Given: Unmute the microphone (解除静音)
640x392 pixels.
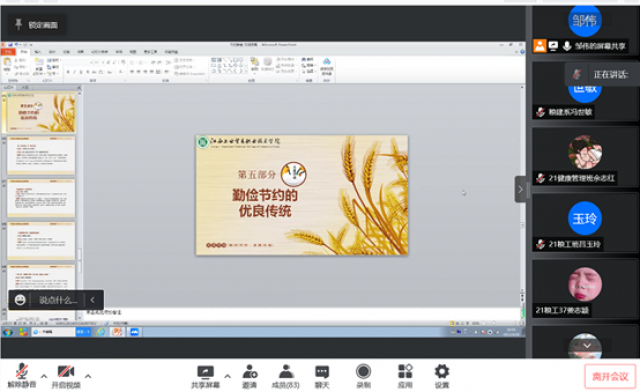Looking at the screenshot, I should pos(22,375).
